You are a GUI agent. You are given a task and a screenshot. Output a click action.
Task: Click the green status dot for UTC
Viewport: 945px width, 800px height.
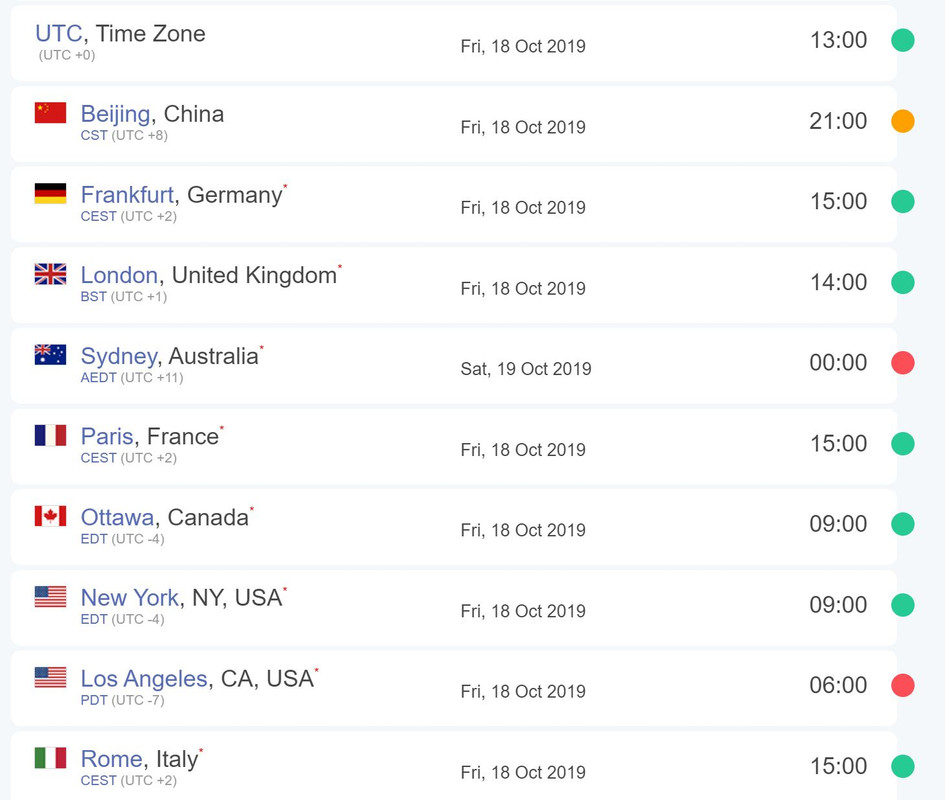pyautogui.click(x=903, y=40)
